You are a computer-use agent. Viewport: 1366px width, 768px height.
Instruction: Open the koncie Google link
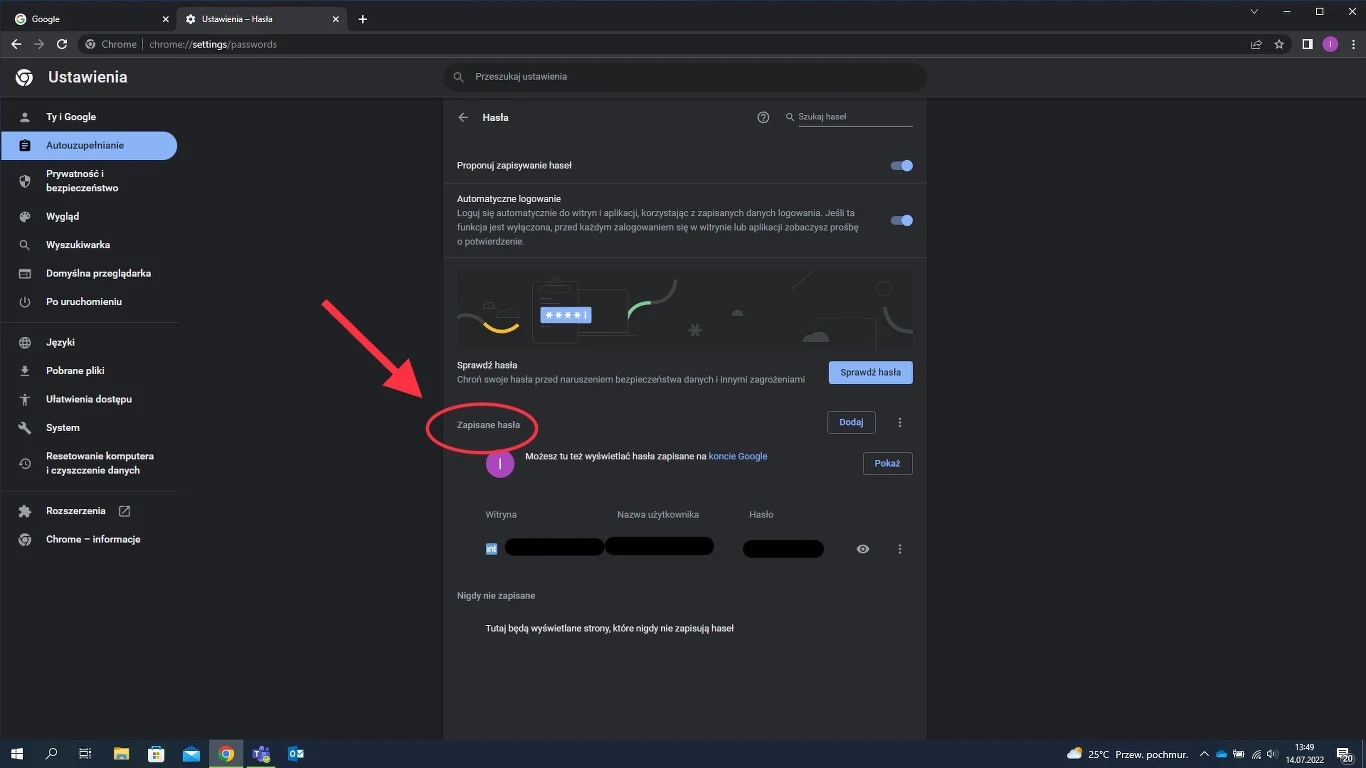pos(738,456)
